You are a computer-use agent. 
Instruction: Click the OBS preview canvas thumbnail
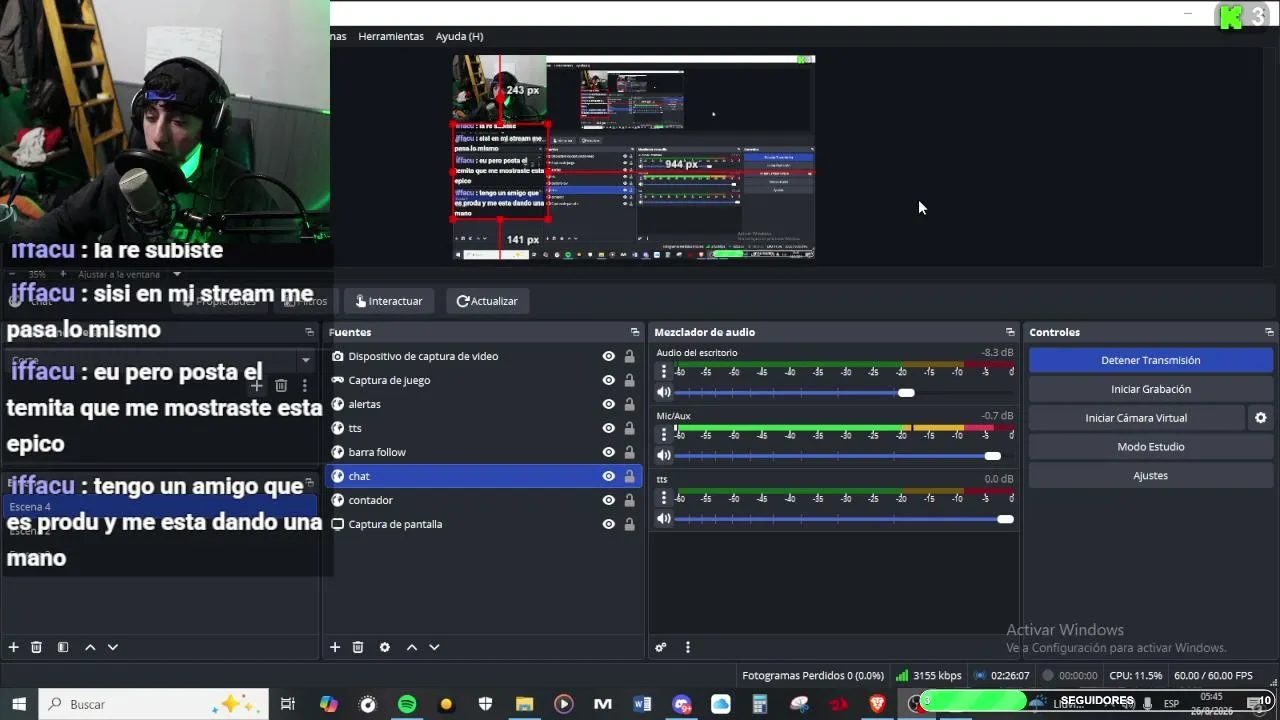coord(634,158)
